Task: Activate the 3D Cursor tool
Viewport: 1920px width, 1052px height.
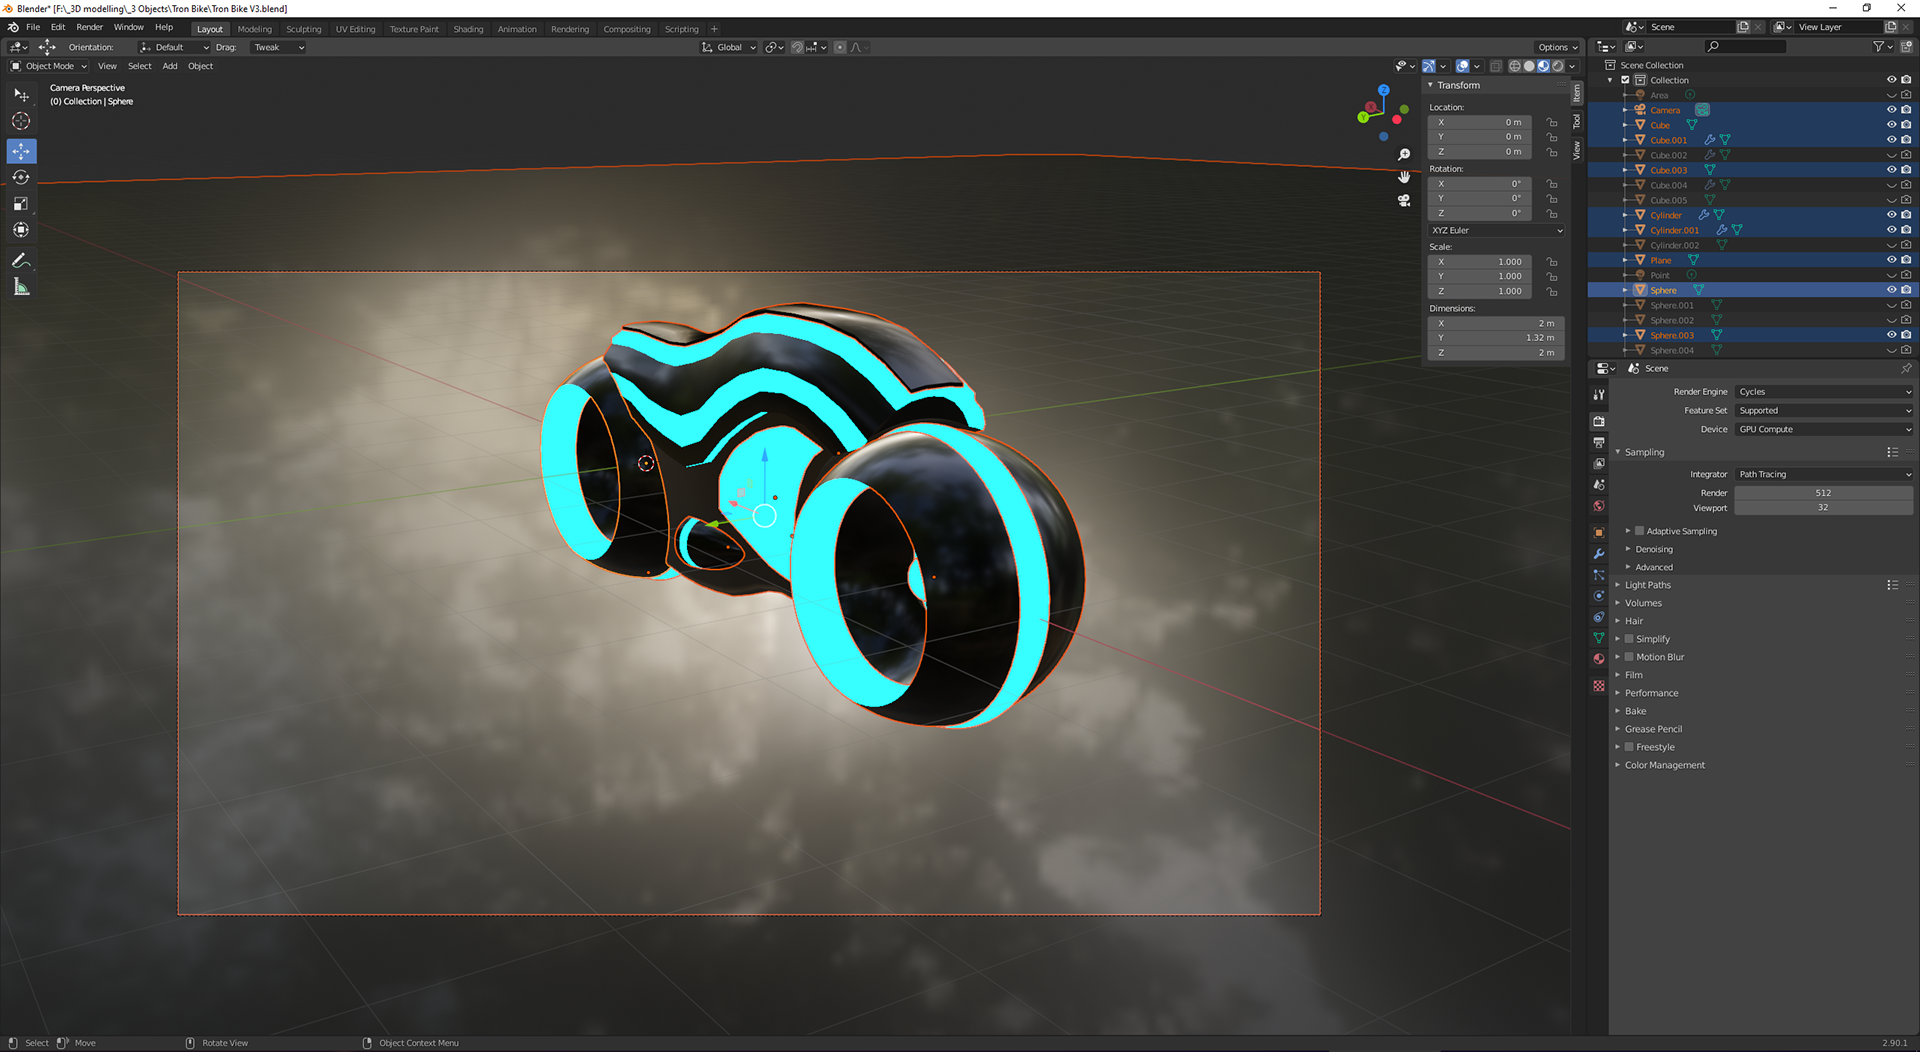Action: 21,121
